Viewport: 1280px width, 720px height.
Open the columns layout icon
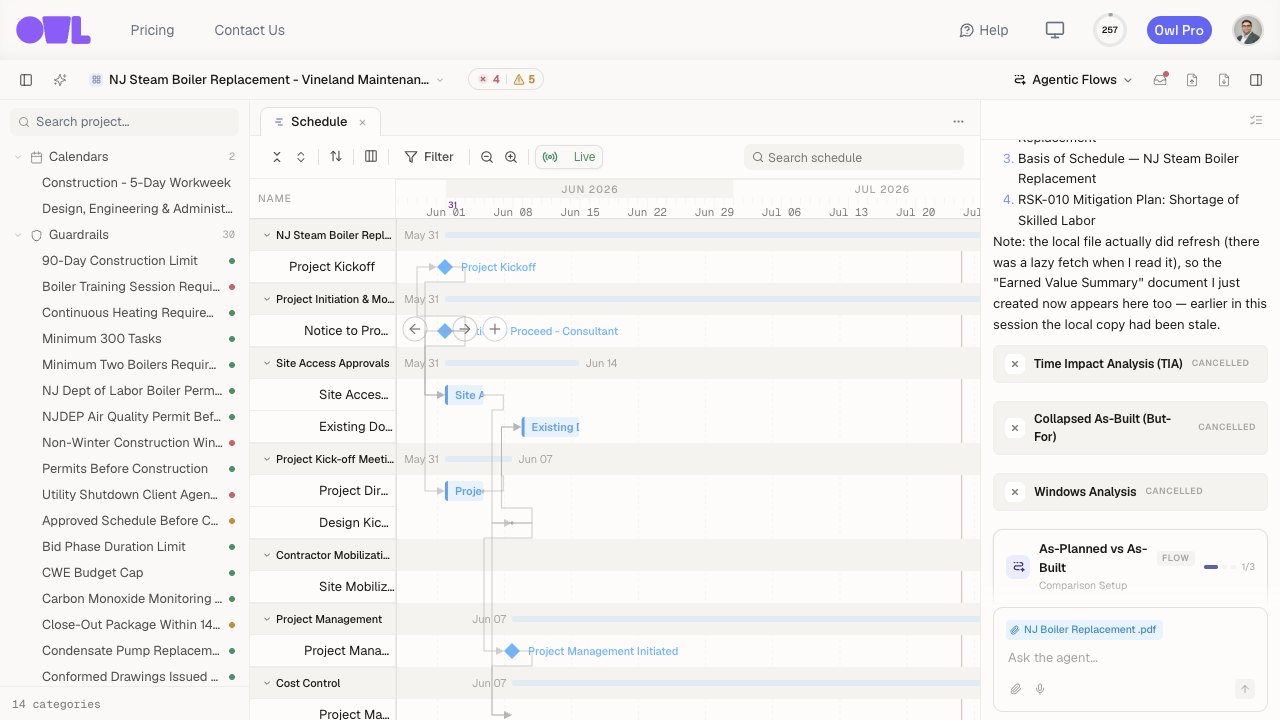pos(371,157)
